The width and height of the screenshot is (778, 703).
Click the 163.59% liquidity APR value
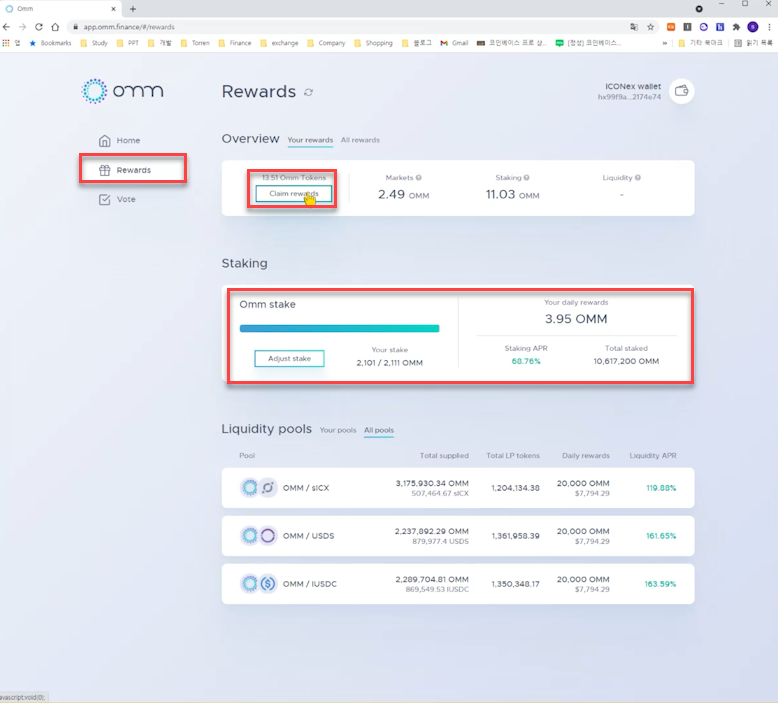660,584
